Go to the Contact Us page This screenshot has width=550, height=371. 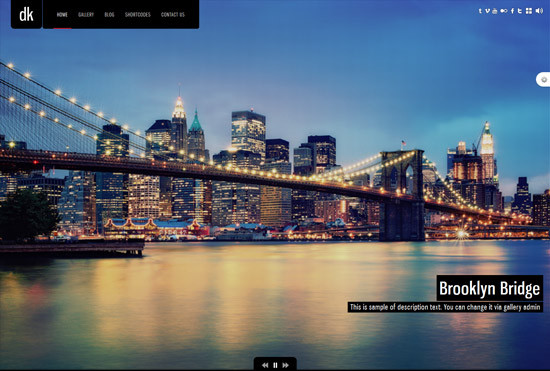click(173, 14)
